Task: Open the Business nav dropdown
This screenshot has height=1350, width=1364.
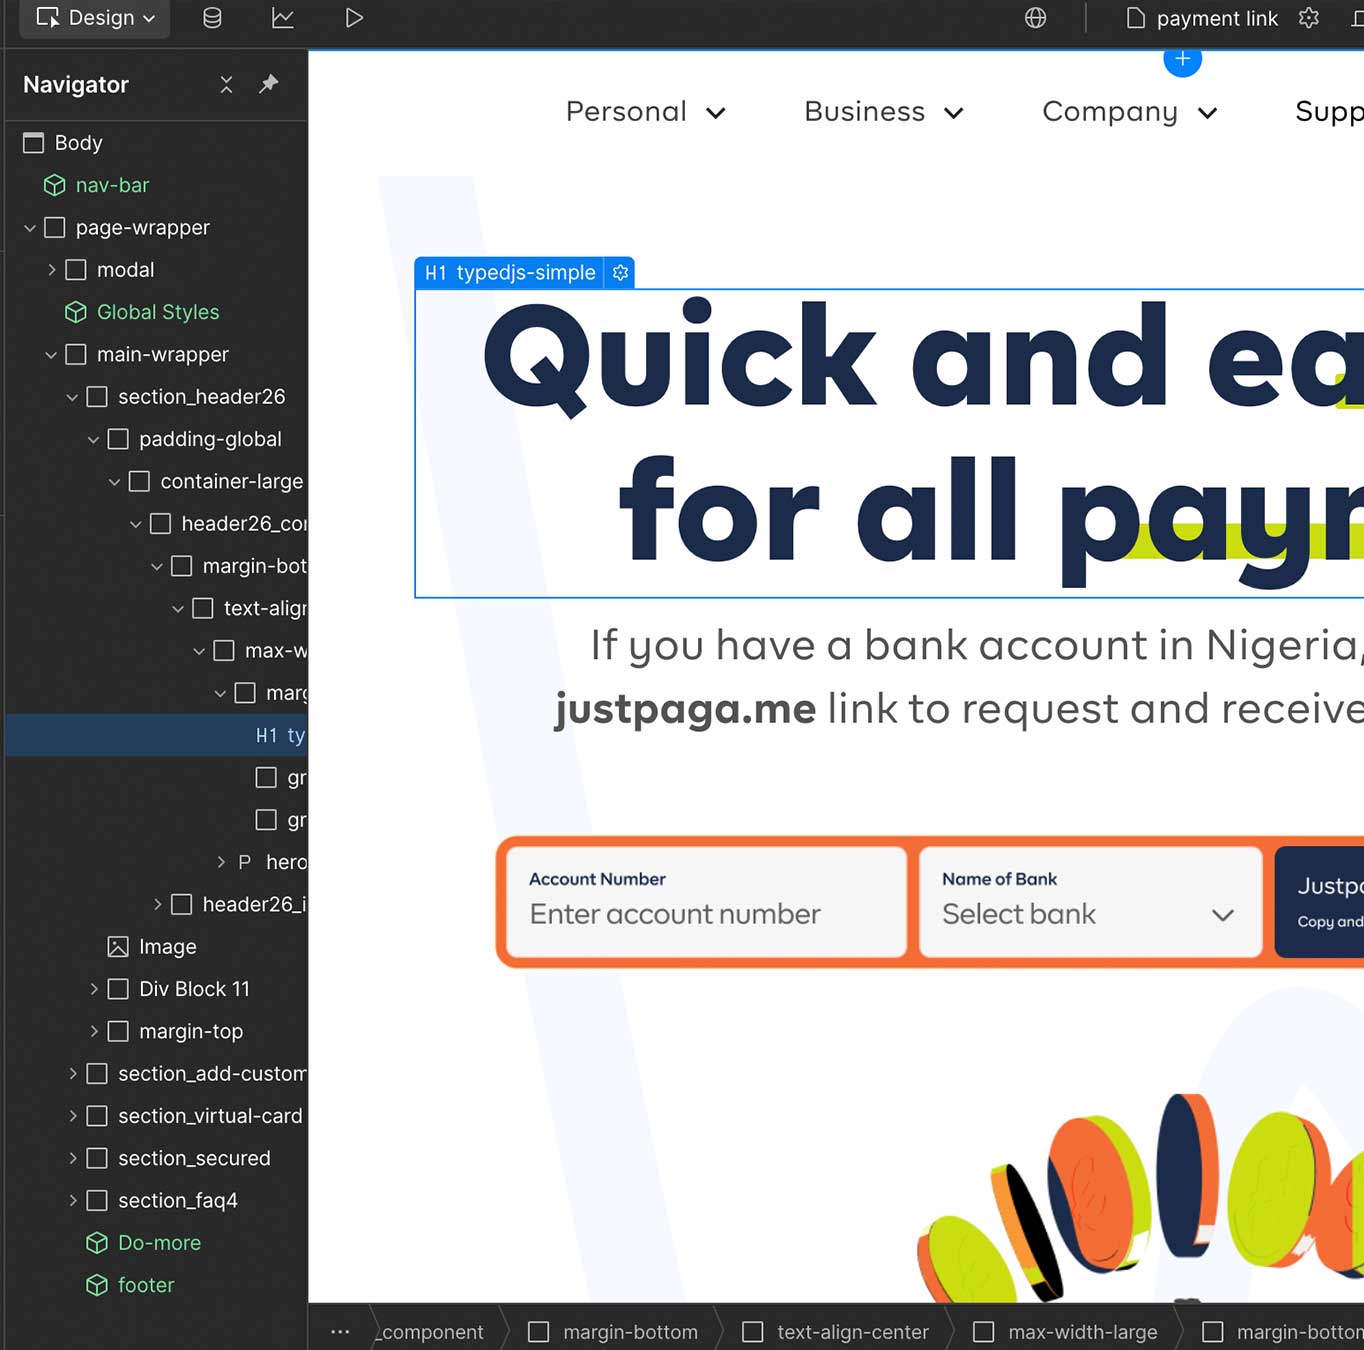Action: [x=884, y=112]
